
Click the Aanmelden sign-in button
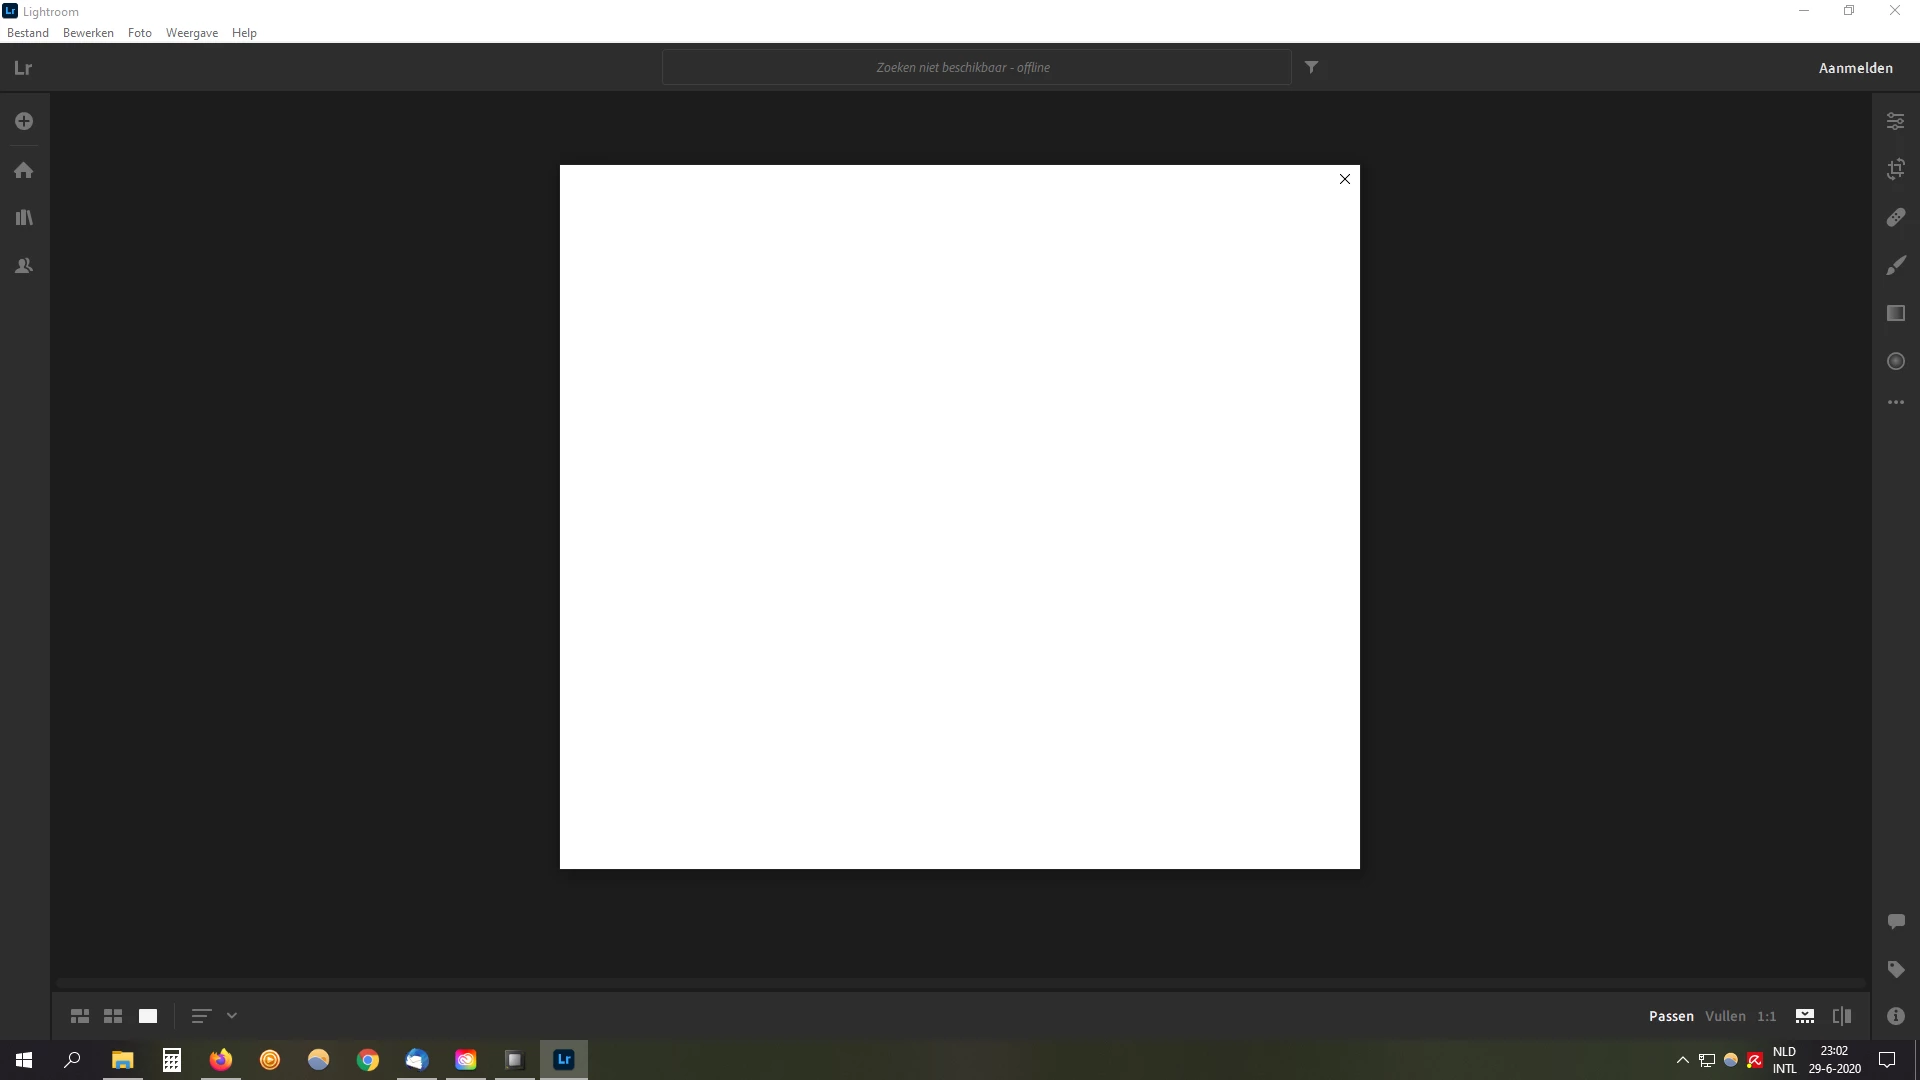pos(1855,68)
